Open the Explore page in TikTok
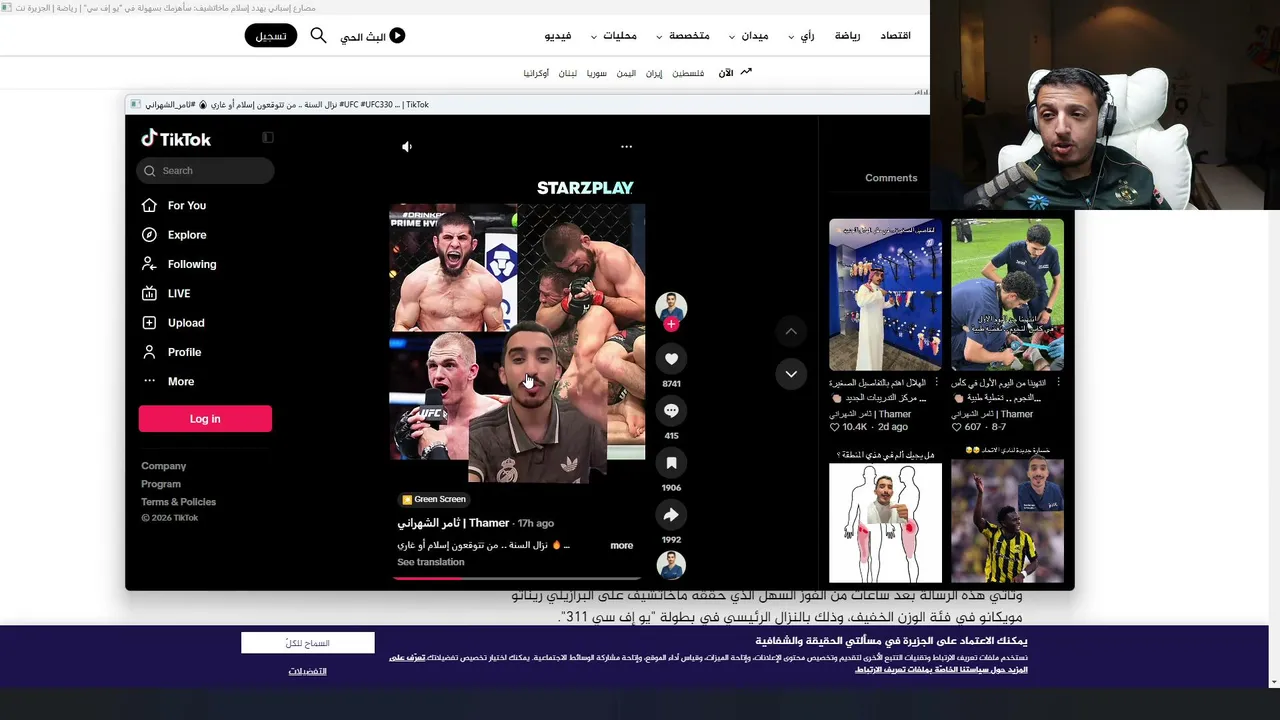Screen dimensions: 1280x720 (187, 235)
